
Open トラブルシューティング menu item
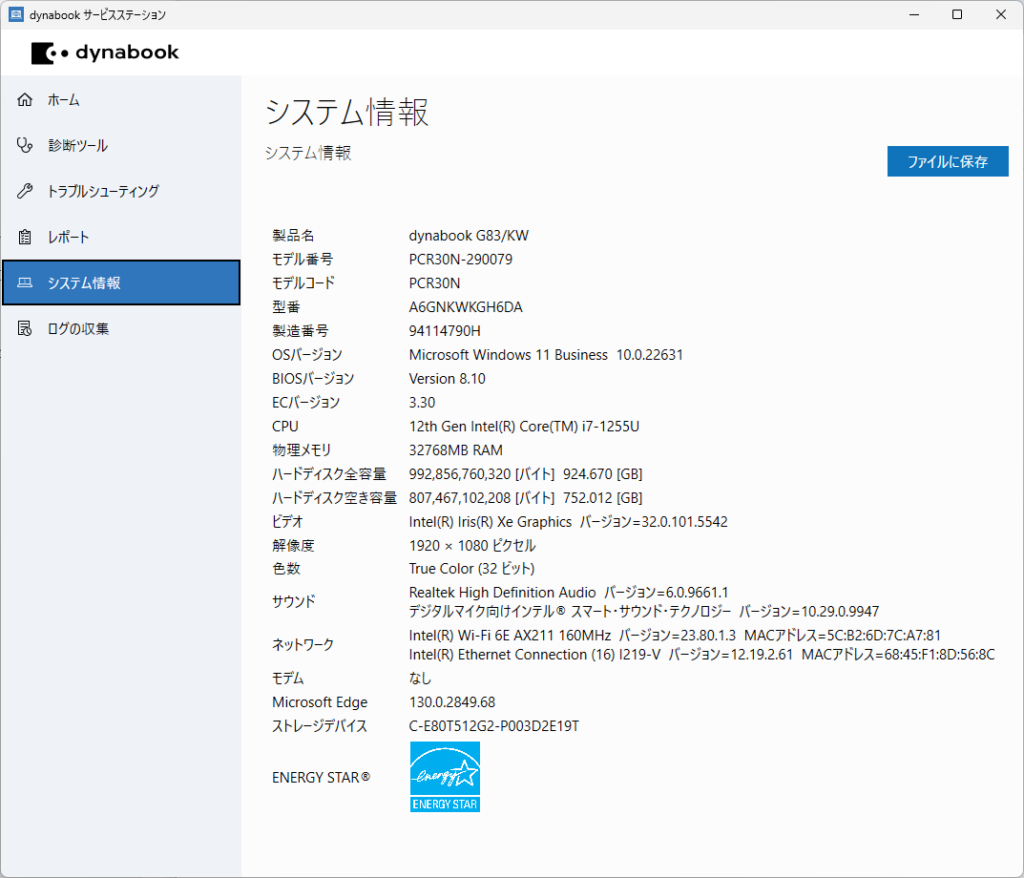coord(121,191)
